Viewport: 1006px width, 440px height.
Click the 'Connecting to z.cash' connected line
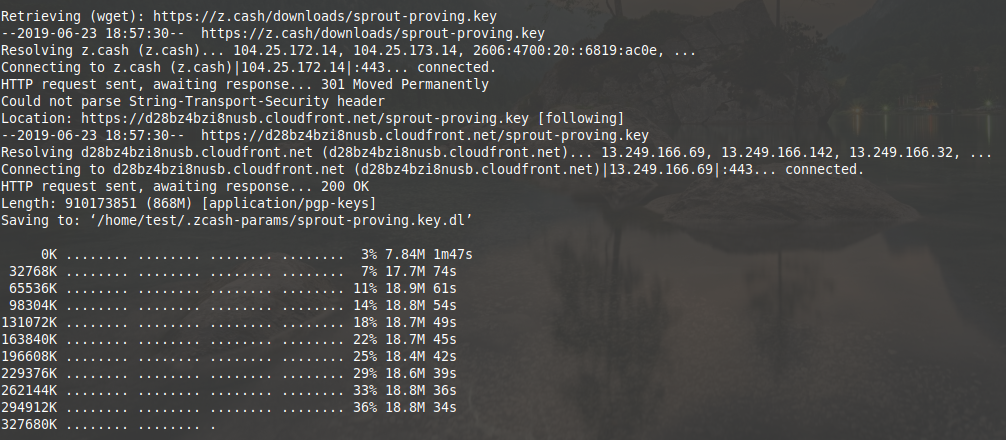[x=248, y=67]
